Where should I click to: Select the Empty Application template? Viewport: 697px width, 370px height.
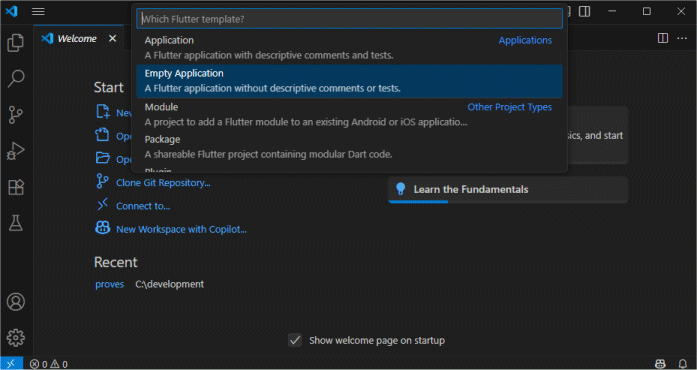(349, 81)
